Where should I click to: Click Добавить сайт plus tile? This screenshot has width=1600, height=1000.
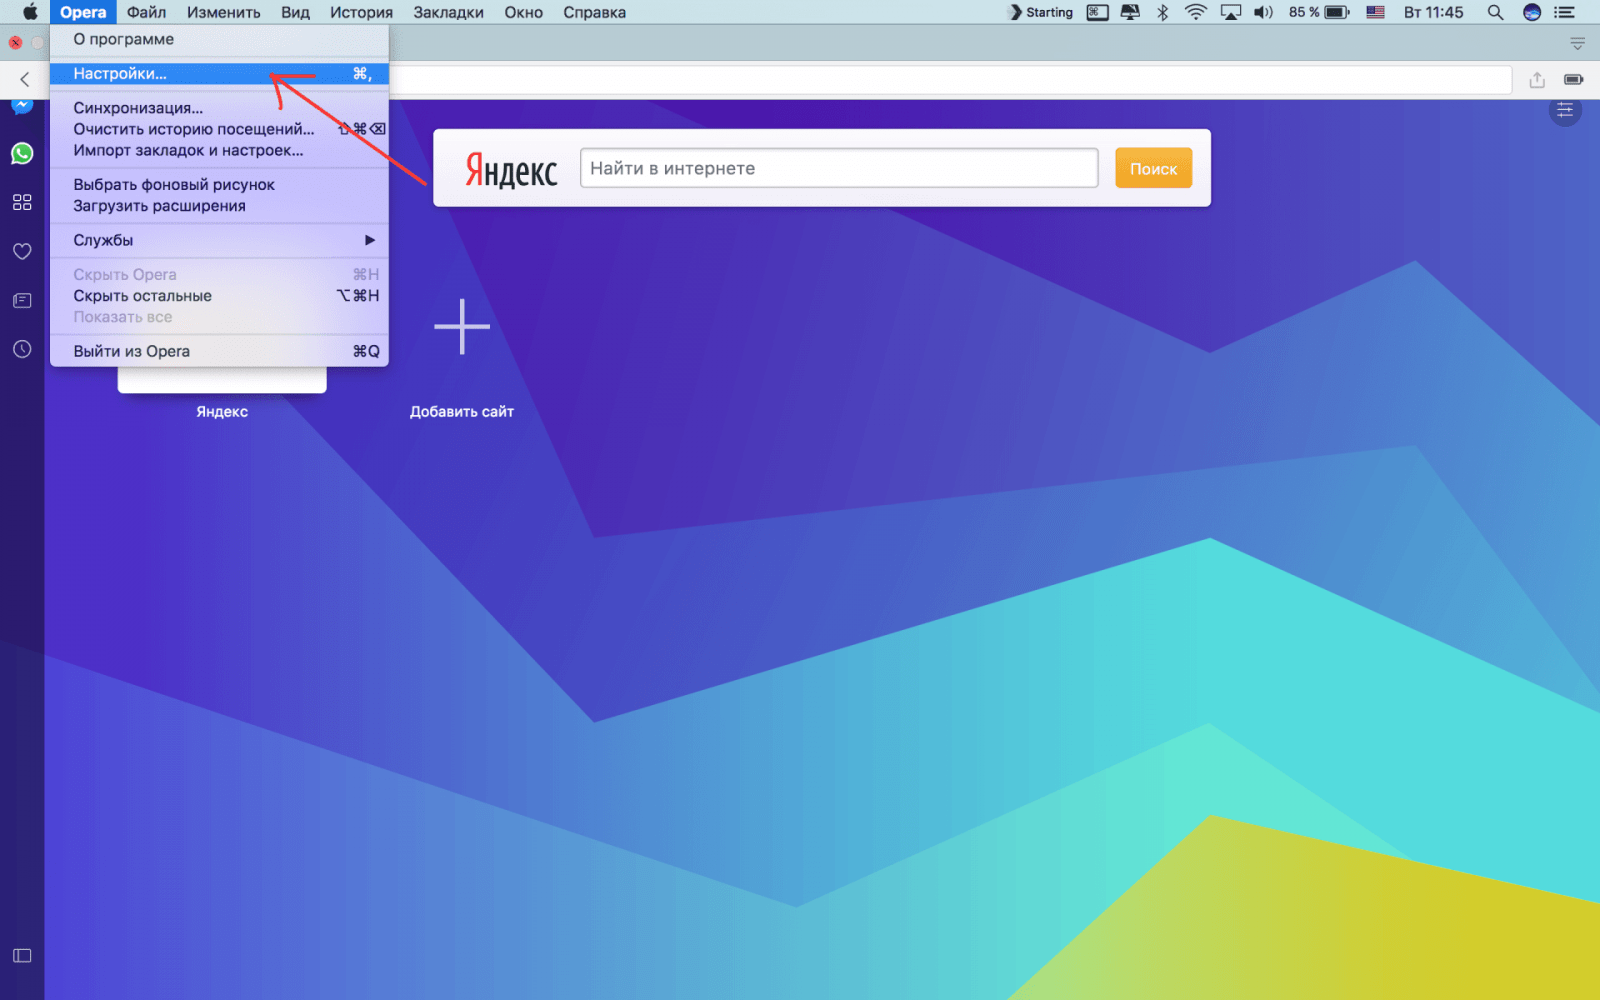[462, 326]
